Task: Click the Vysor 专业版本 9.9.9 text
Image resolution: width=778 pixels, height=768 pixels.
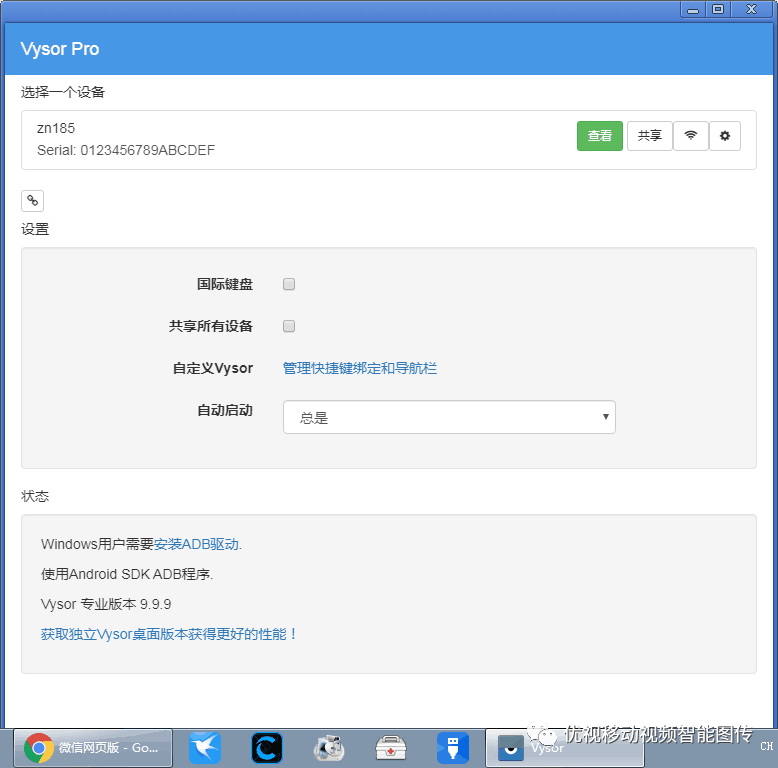Action: 106,604
